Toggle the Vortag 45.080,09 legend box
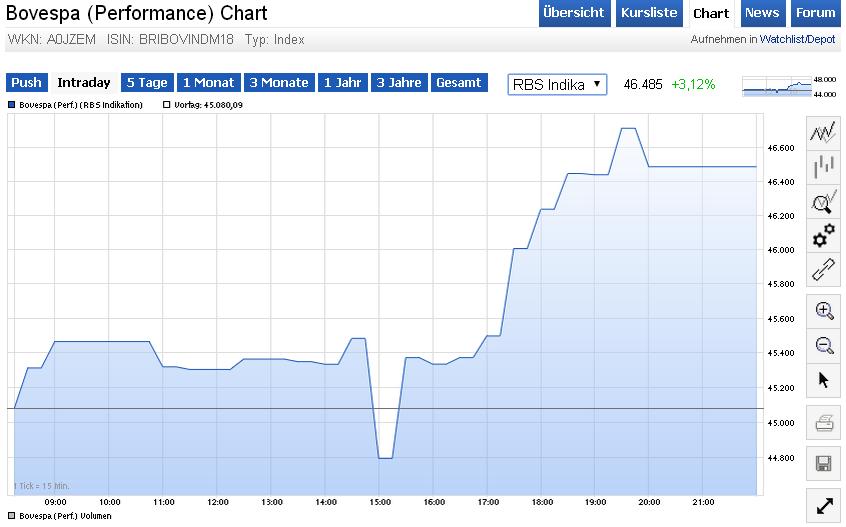Screen dimensions: 846x527 pyautogui.click(x=166, y=105)
